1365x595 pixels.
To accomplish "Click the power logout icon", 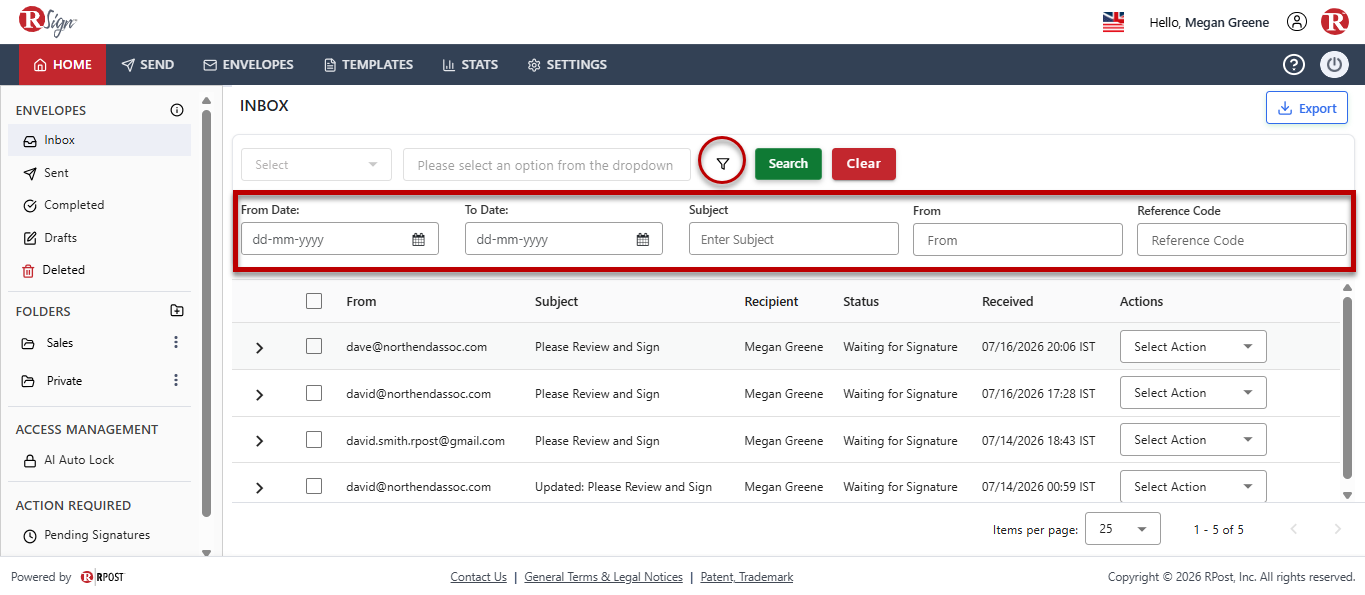I will pyautogui.click(x=1335, y=64).
